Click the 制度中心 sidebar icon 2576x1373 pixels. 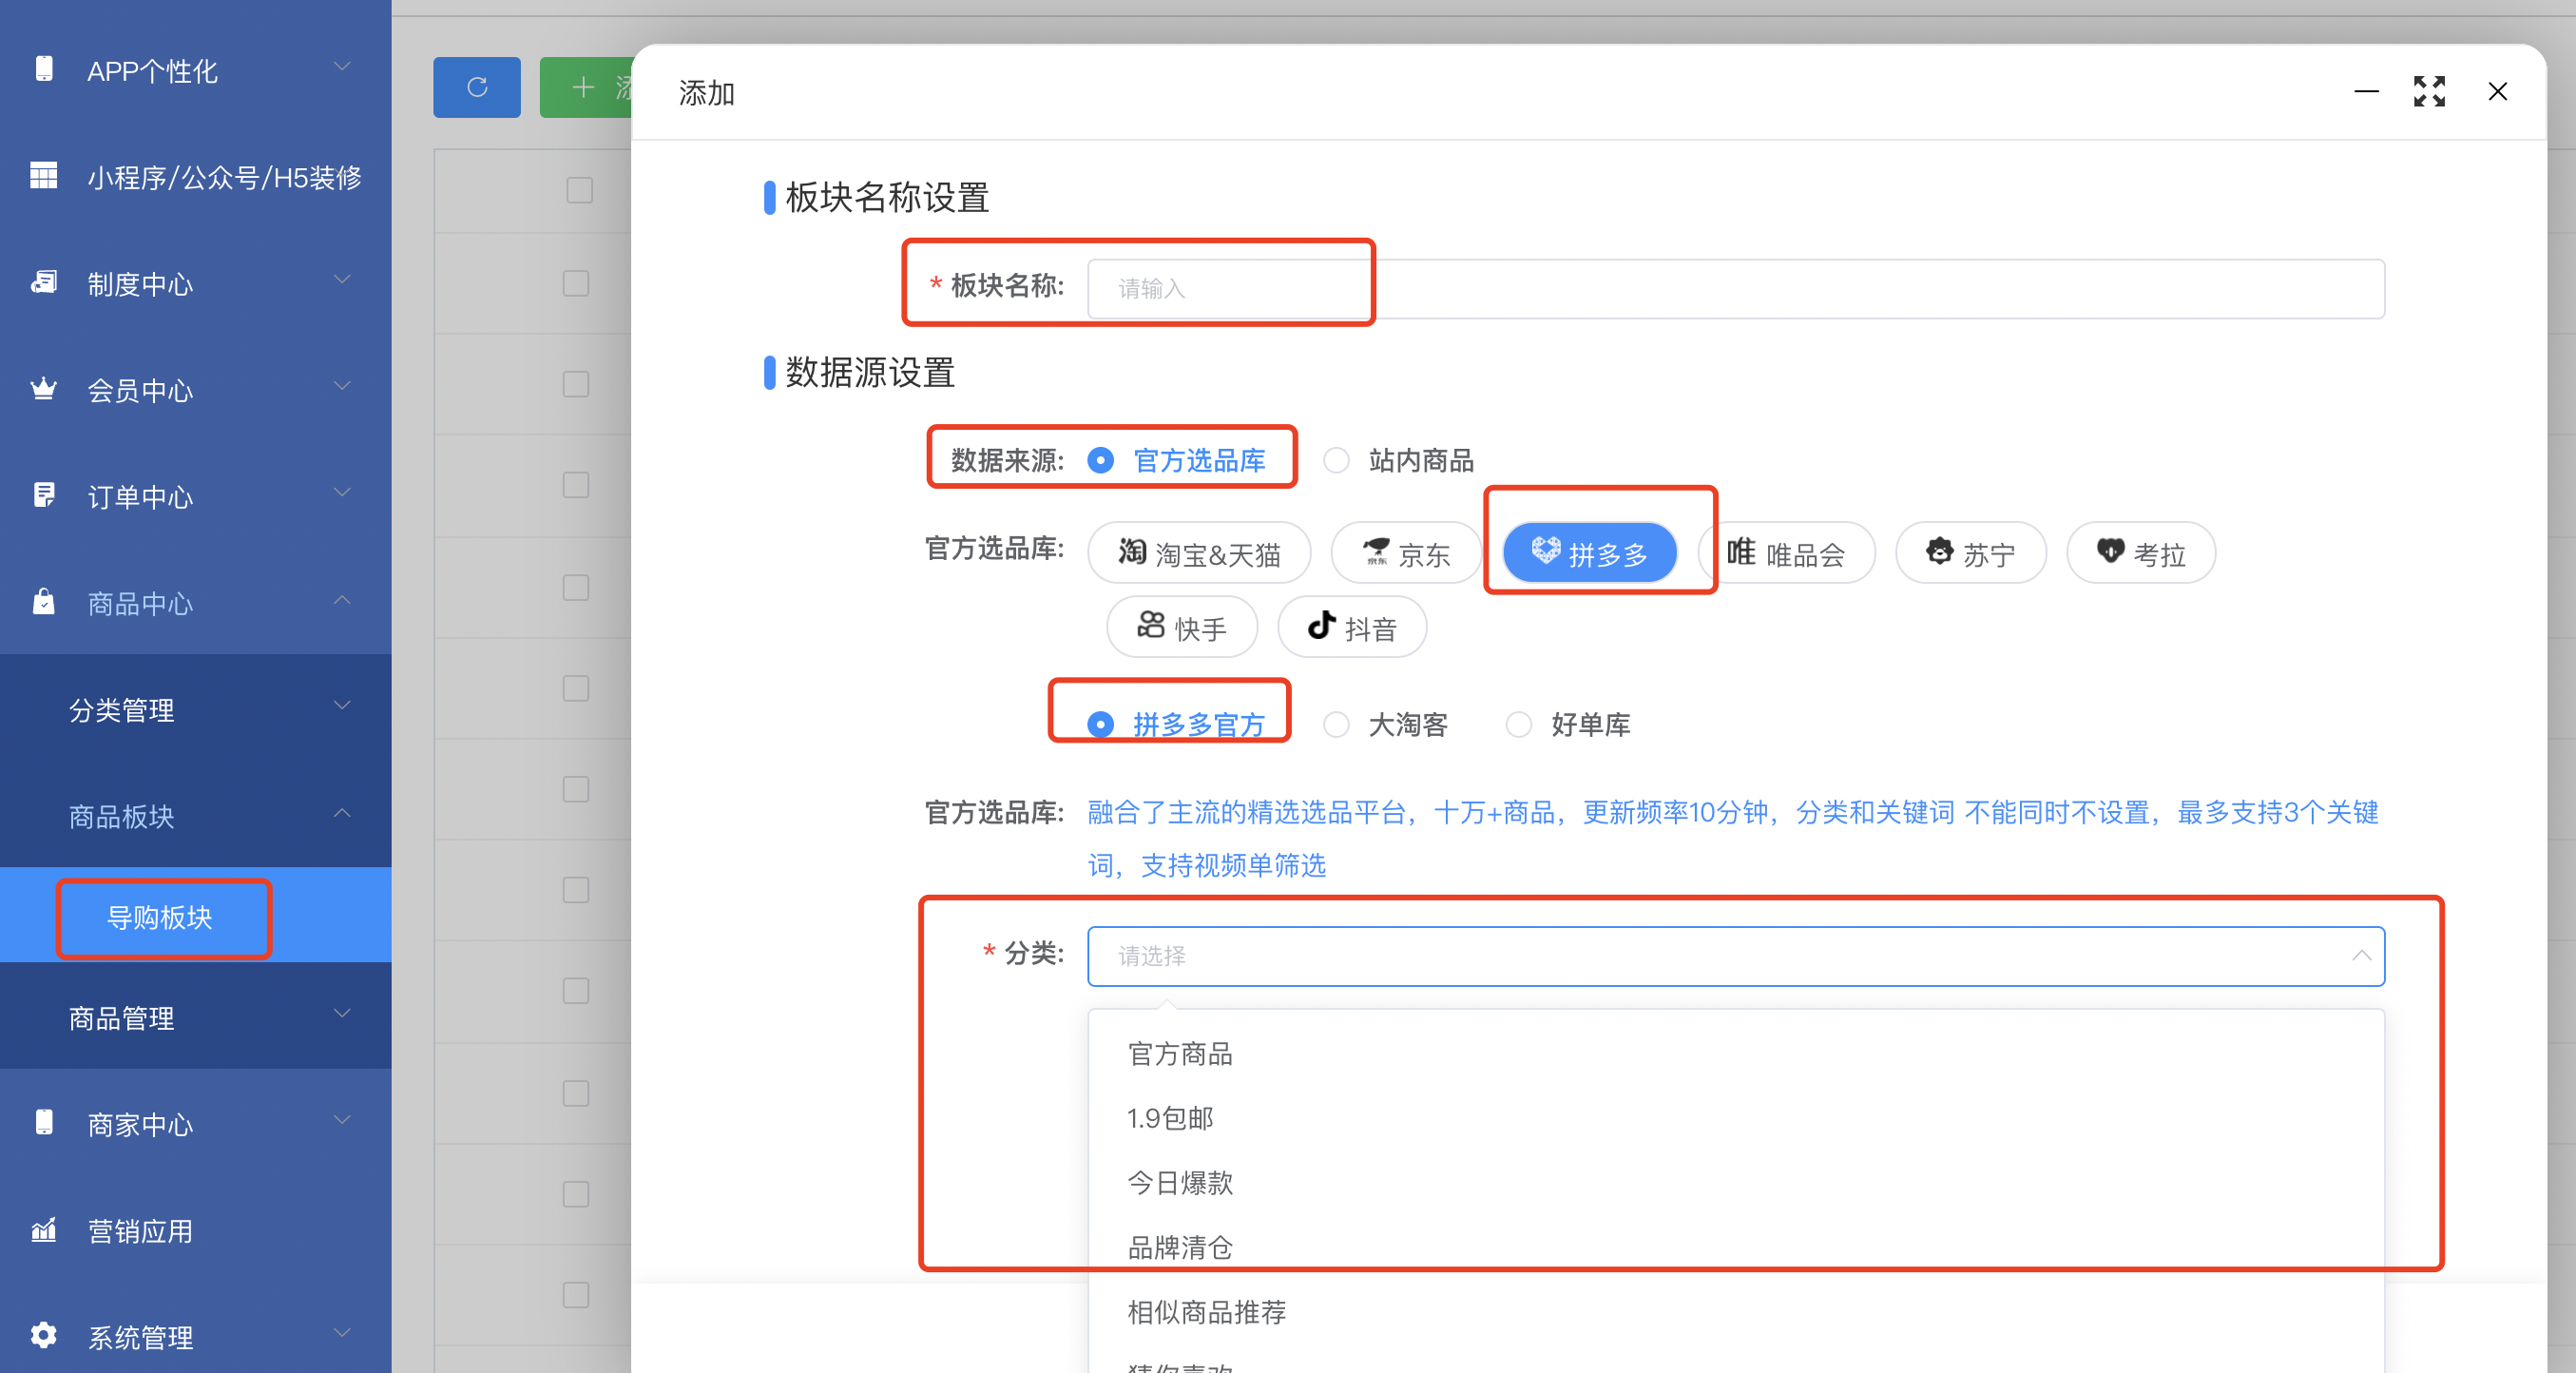pyautogui.click(x=43, y=283)
